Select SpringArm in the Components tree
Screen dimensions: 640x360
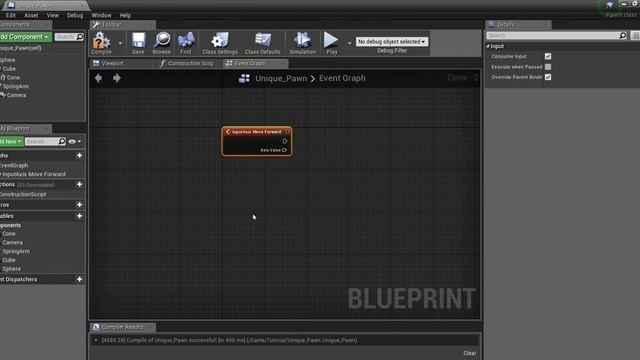pos(15,86)
